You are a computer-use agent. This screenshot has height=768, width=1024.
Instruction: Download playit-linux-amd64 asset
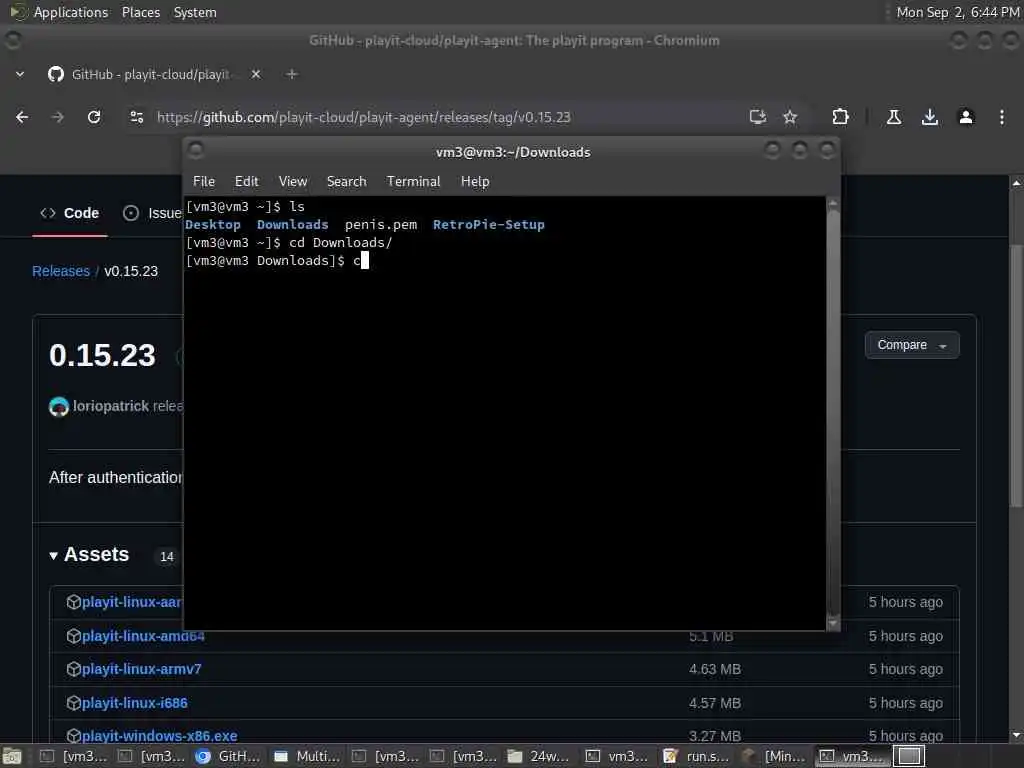click(x=143, y=636)
